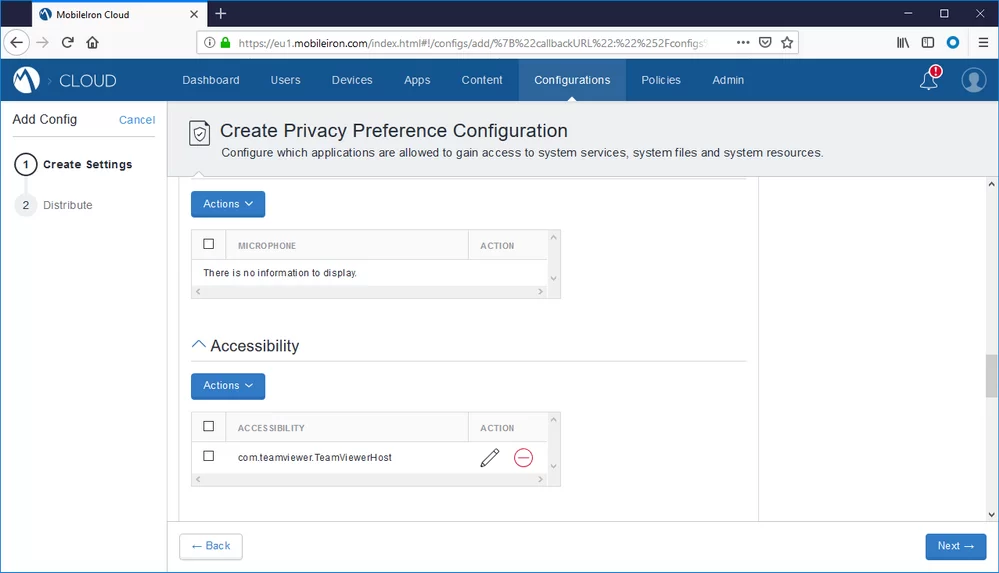This screenshot has width=999, height=573.
Task: Open user profile avatar icon
Action: pyautogui.click(x=973, y=80)
